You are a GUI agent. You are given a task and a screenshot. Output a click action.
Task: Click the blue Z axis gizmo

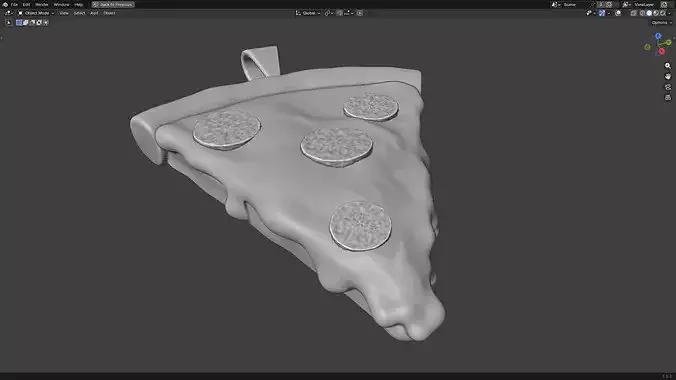(x=658, y=36)
